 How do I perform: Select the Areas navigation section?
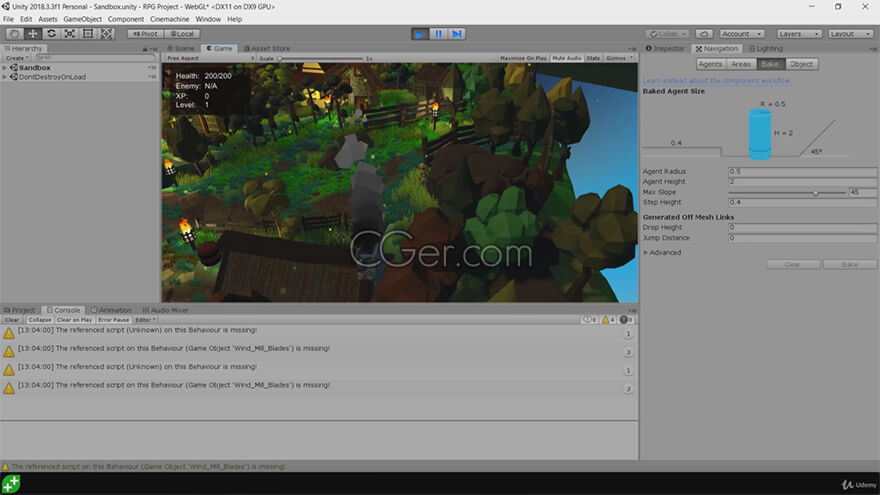pos(741,64)
